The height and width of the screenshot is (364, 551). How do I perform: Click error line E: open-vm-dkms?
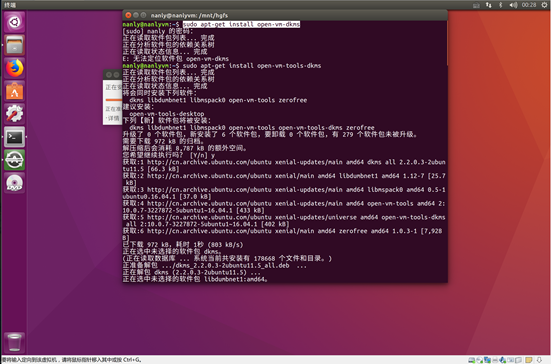pos(176,59)
